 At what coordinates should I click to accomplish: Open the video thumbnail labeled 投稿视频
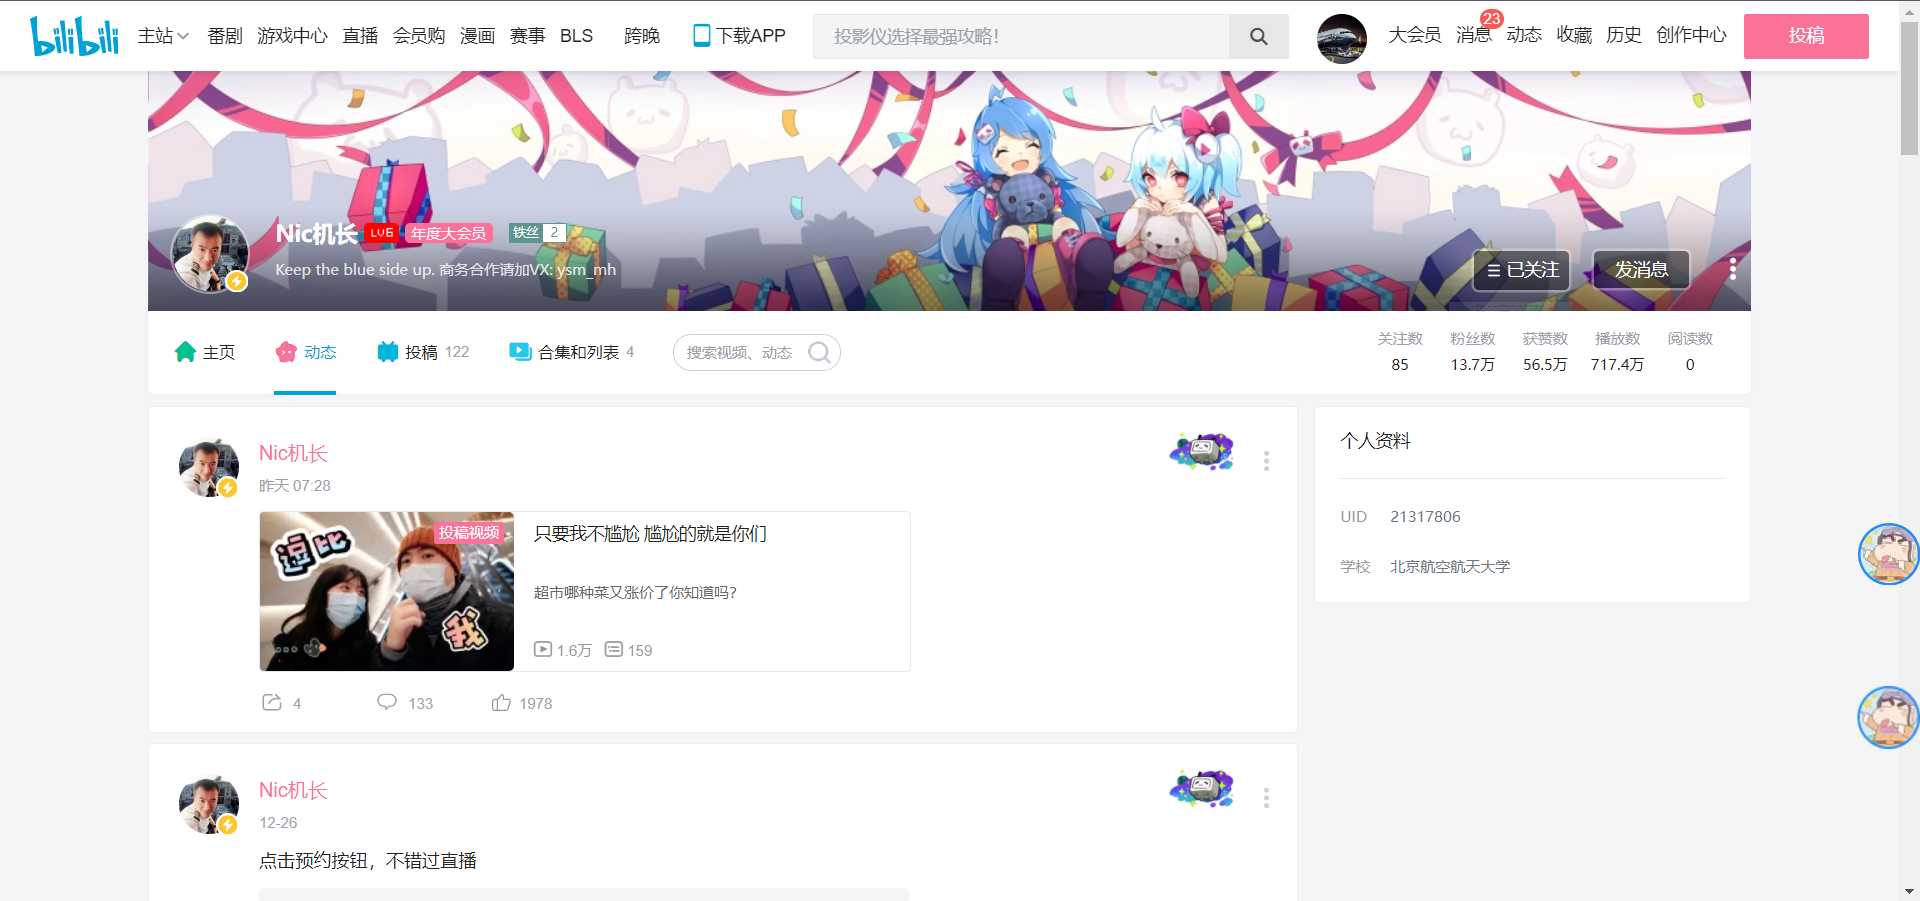387,591
